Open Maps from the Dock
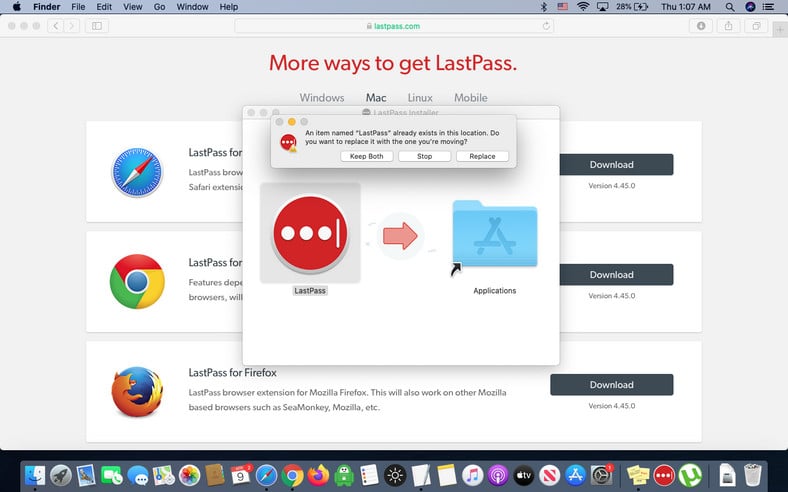Screen dimensions: 788x492 coord(163,475)
